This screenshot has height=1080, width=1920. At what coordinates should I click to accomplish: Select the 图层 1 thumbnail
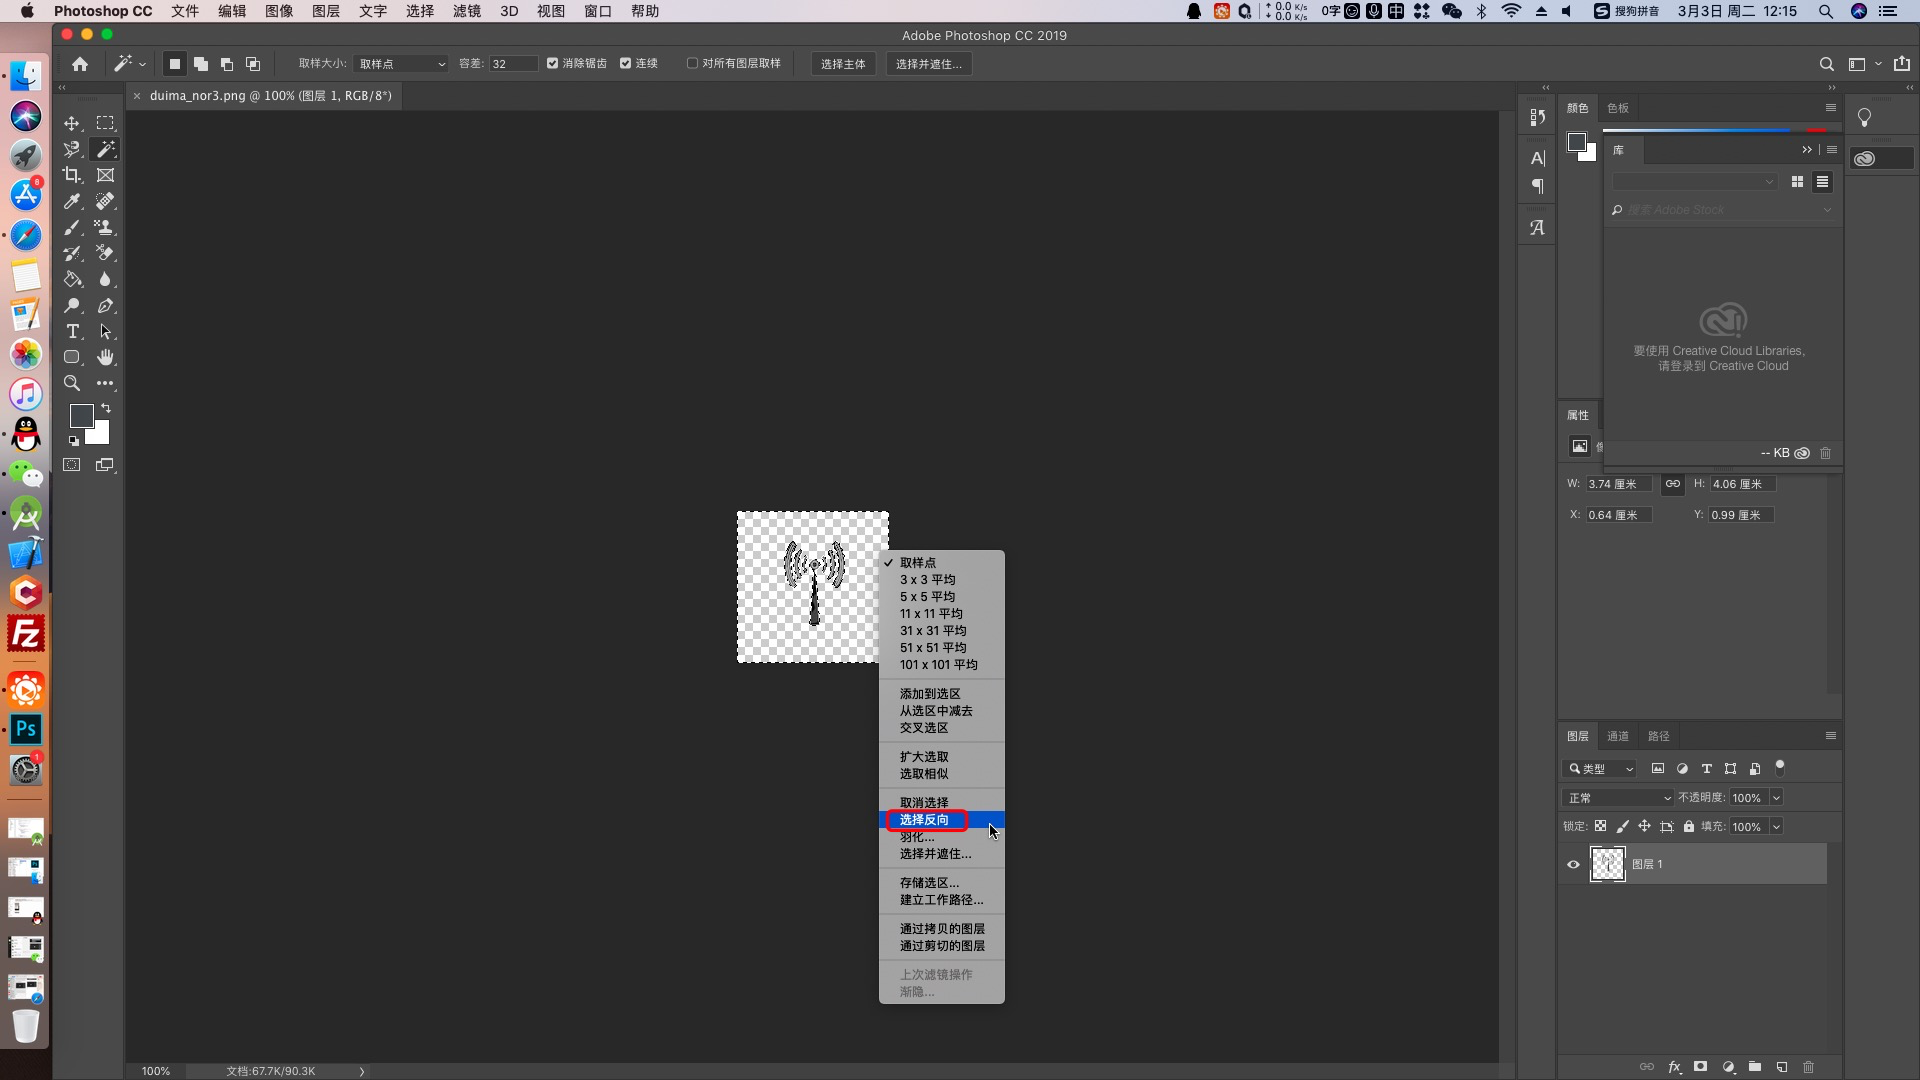point(1608,864)
